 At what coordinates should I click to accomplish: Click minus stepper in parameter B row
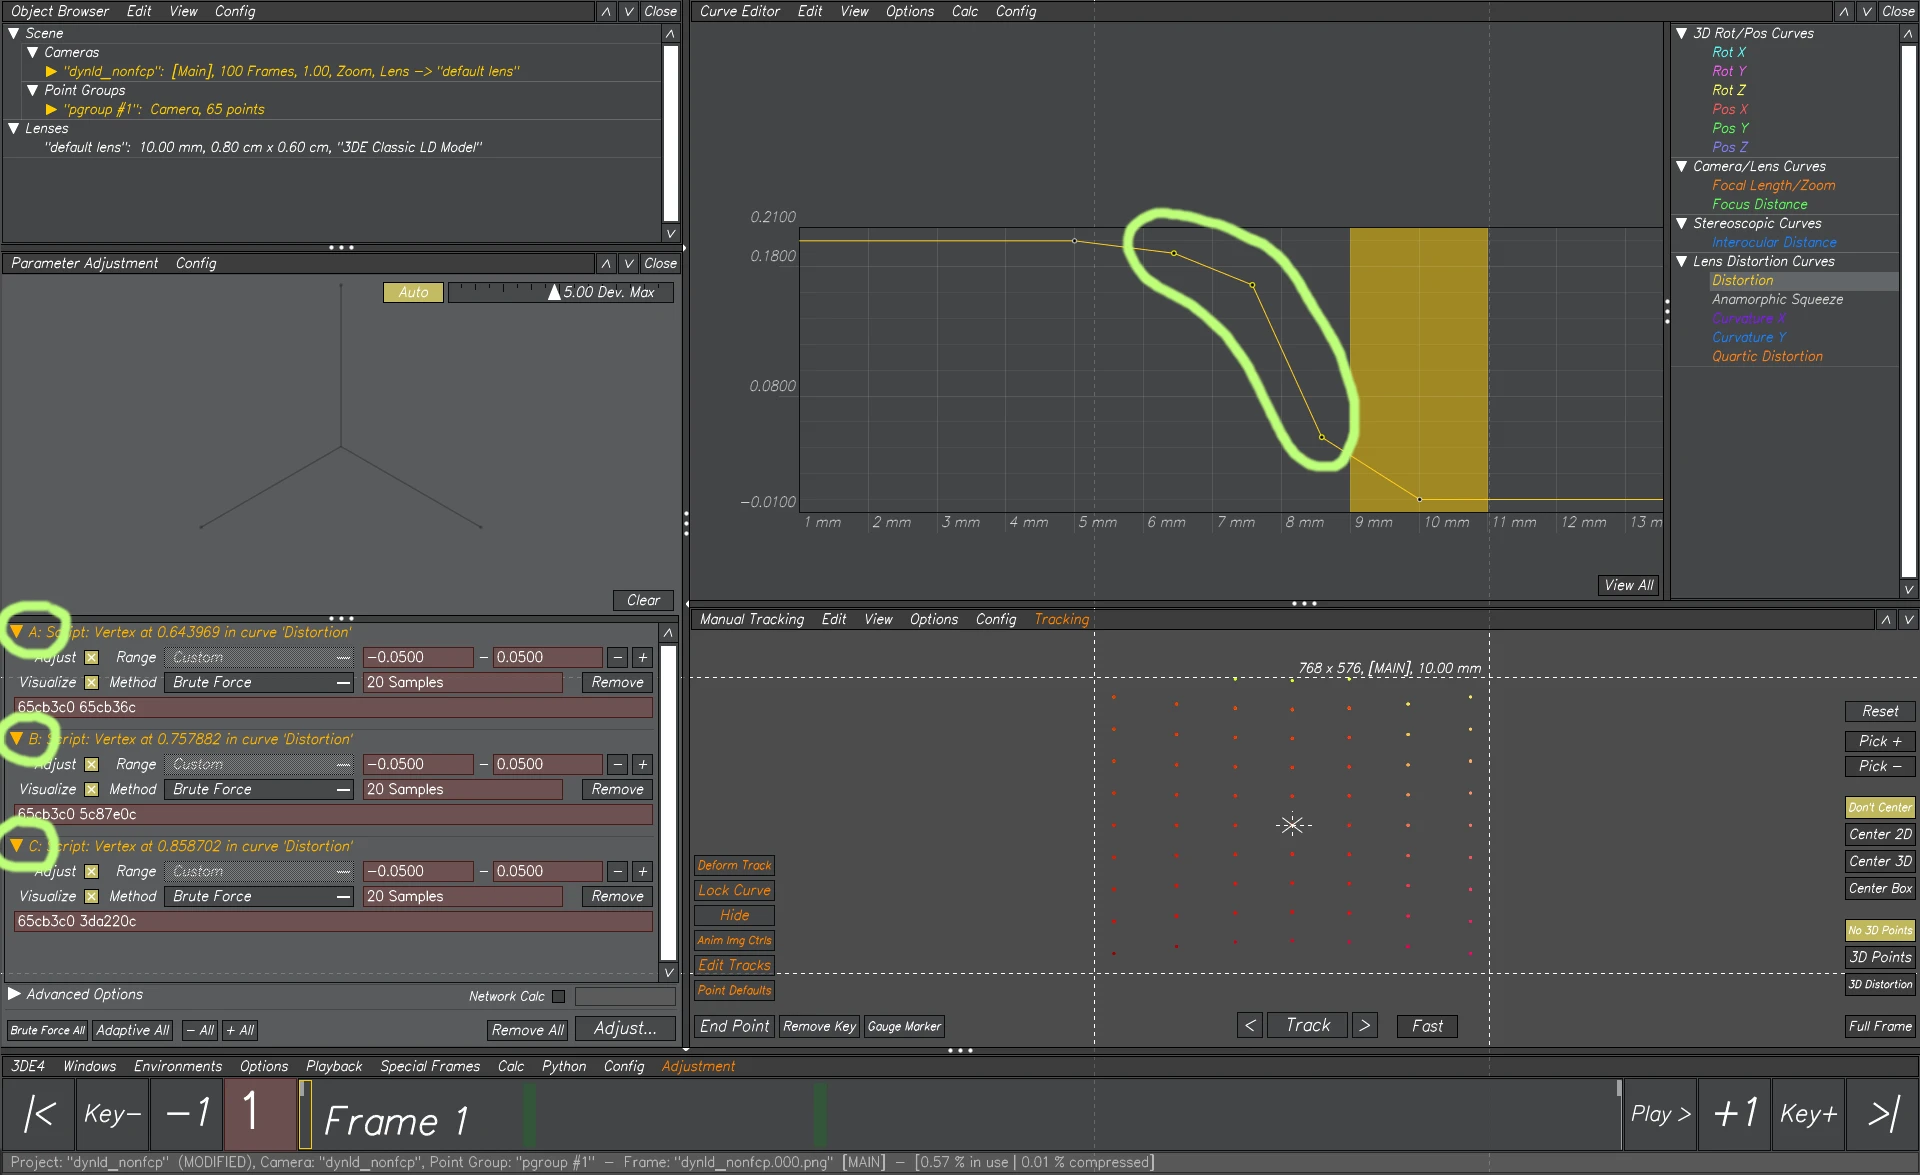(618, 764)
